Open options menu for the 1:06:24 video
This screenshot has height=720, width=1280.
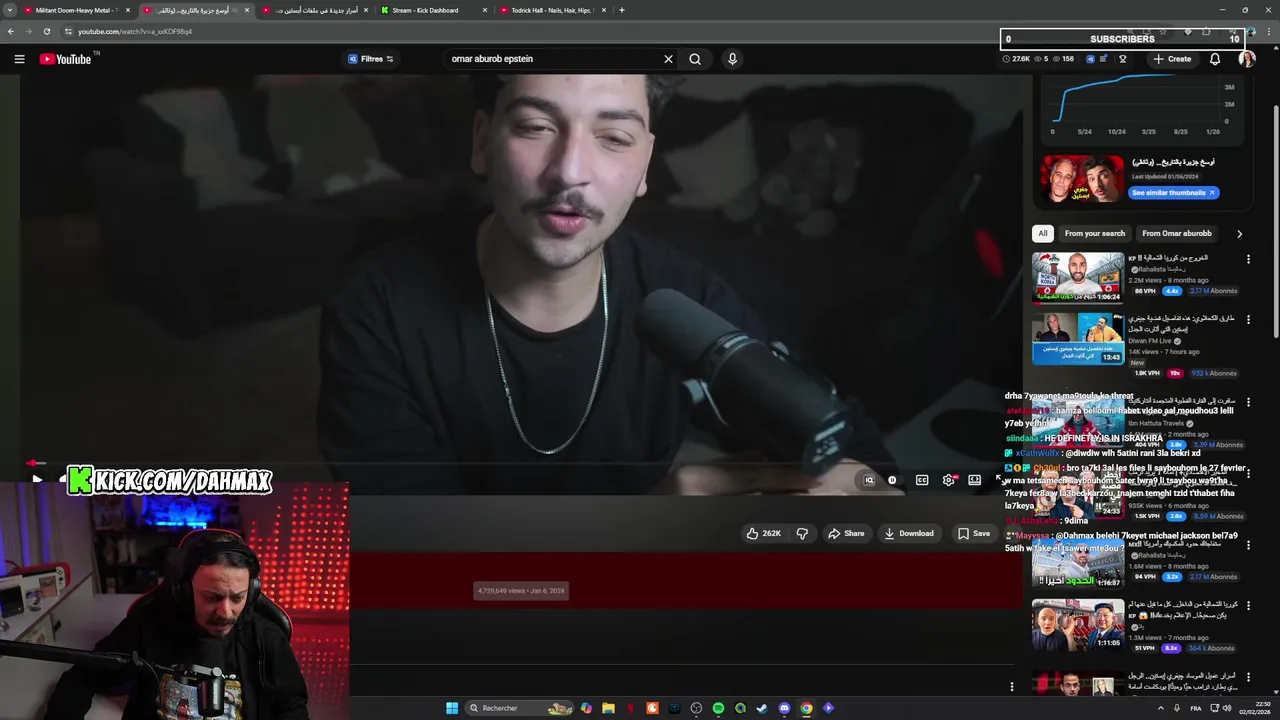tap(1248, 259)
